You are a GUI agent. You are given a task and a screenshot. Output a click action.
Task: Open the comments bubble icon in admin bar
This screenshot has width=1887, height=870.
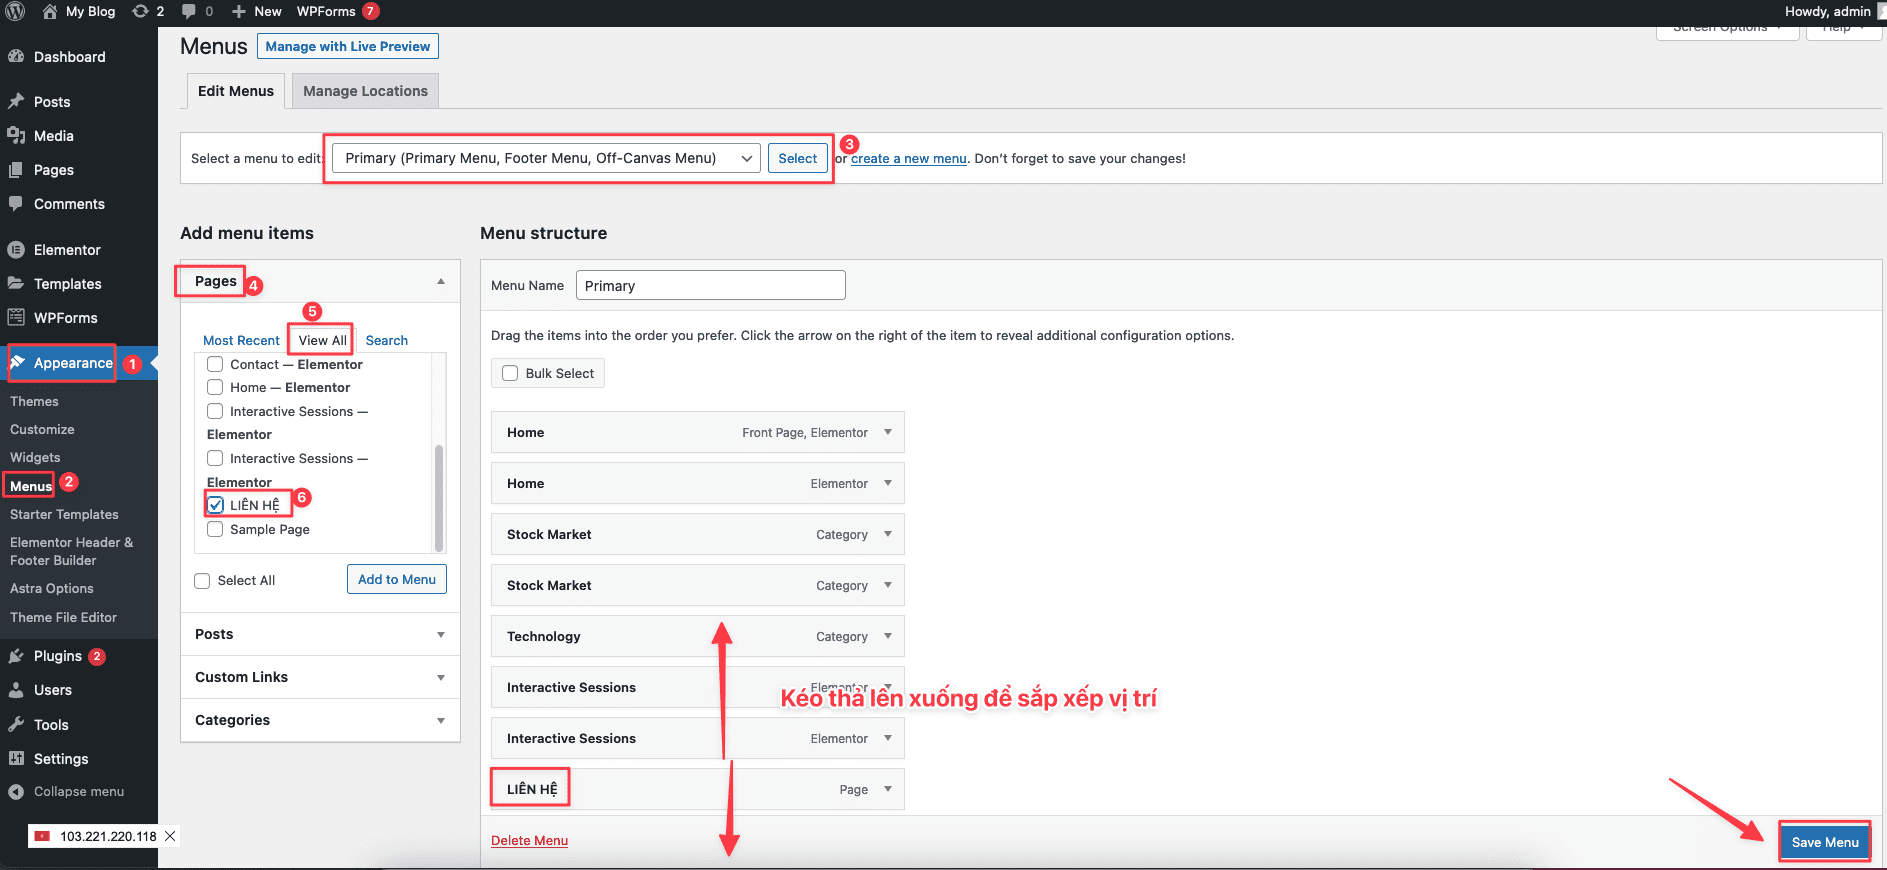[x=189, y=11]
